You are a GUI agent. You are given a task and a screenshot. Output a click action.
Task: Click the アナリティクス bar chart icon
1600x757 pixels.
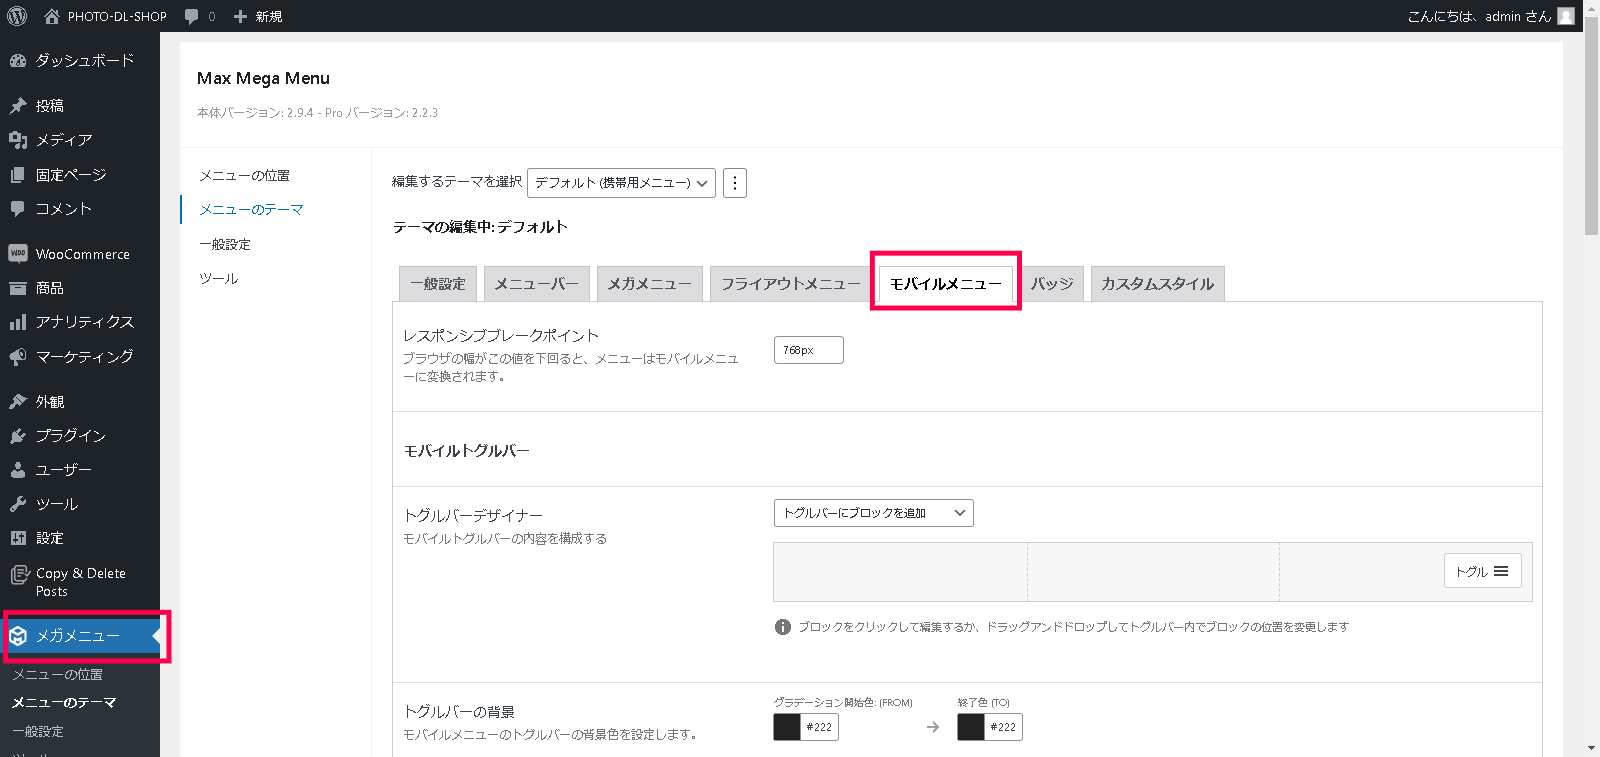[x=18, y=322]
